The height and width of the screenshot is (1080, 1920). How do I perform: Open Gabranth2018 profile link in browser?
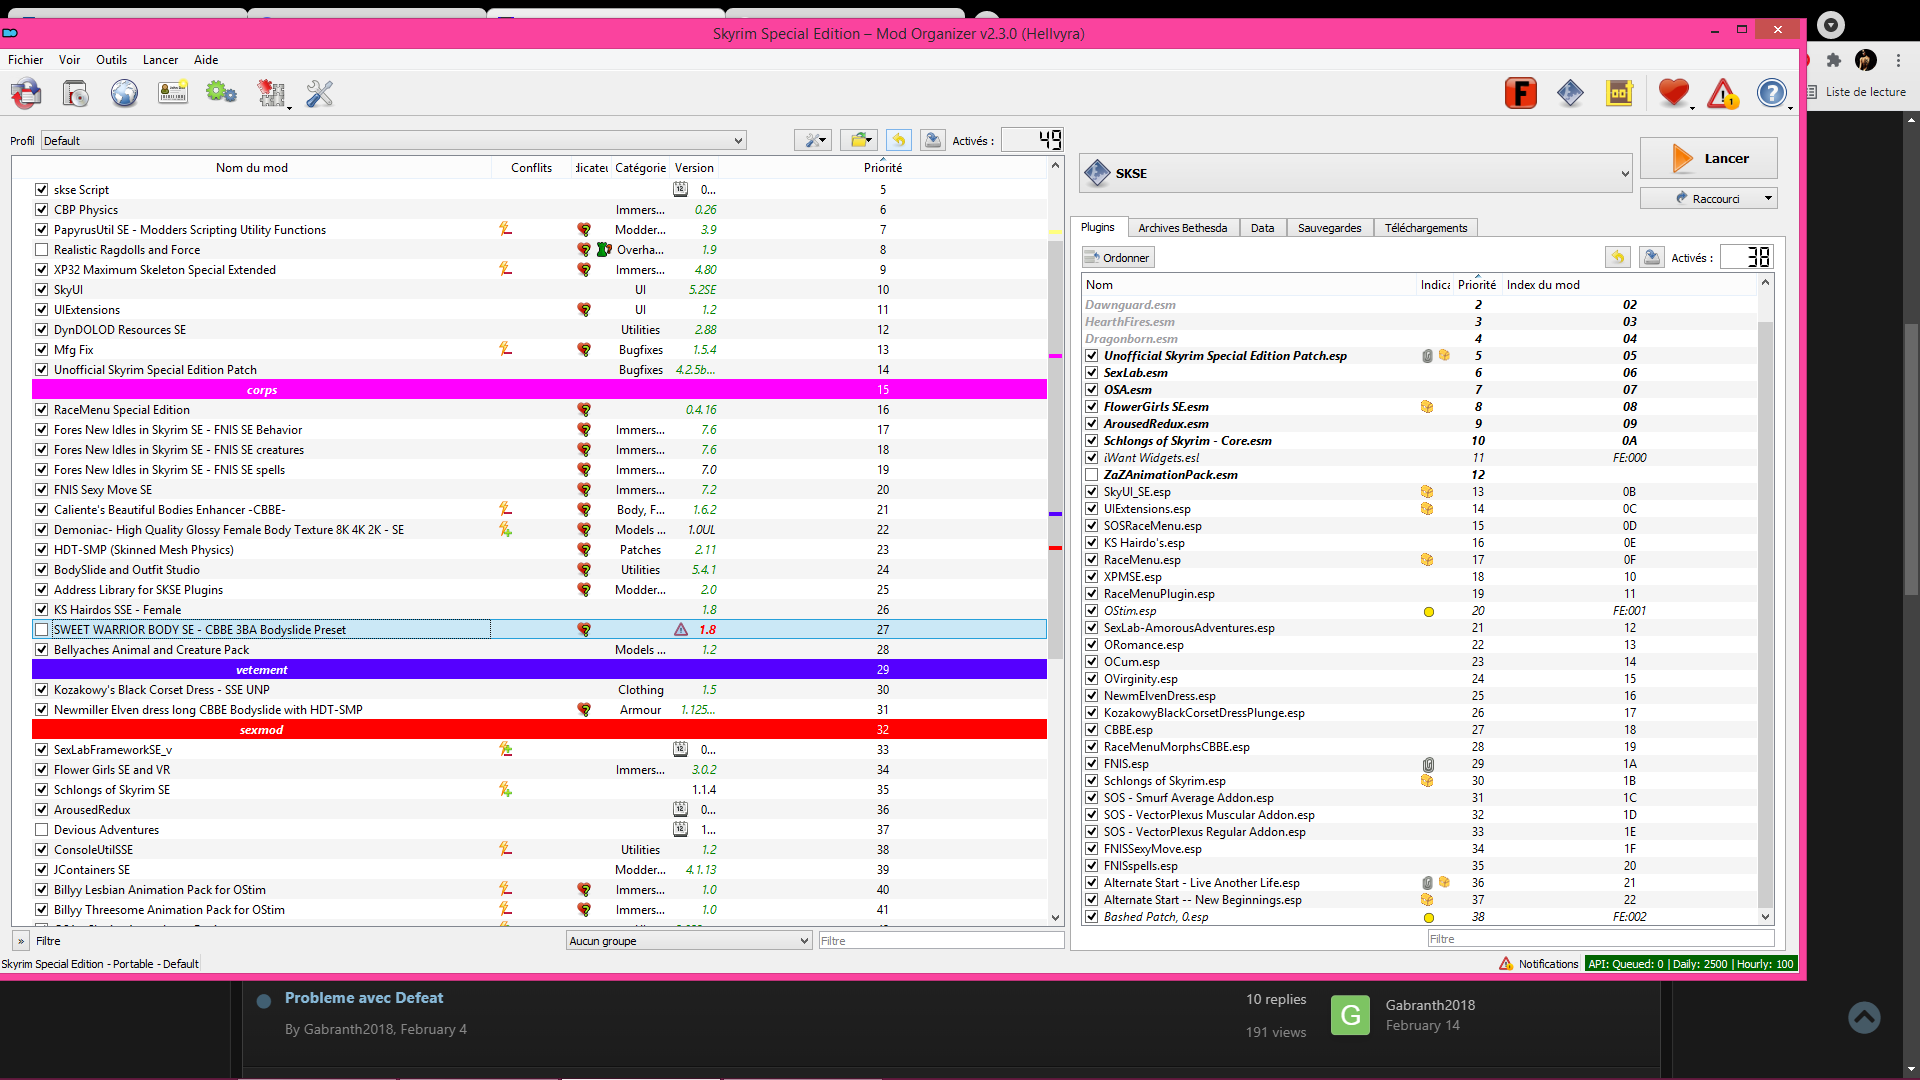point(1430,1005)
